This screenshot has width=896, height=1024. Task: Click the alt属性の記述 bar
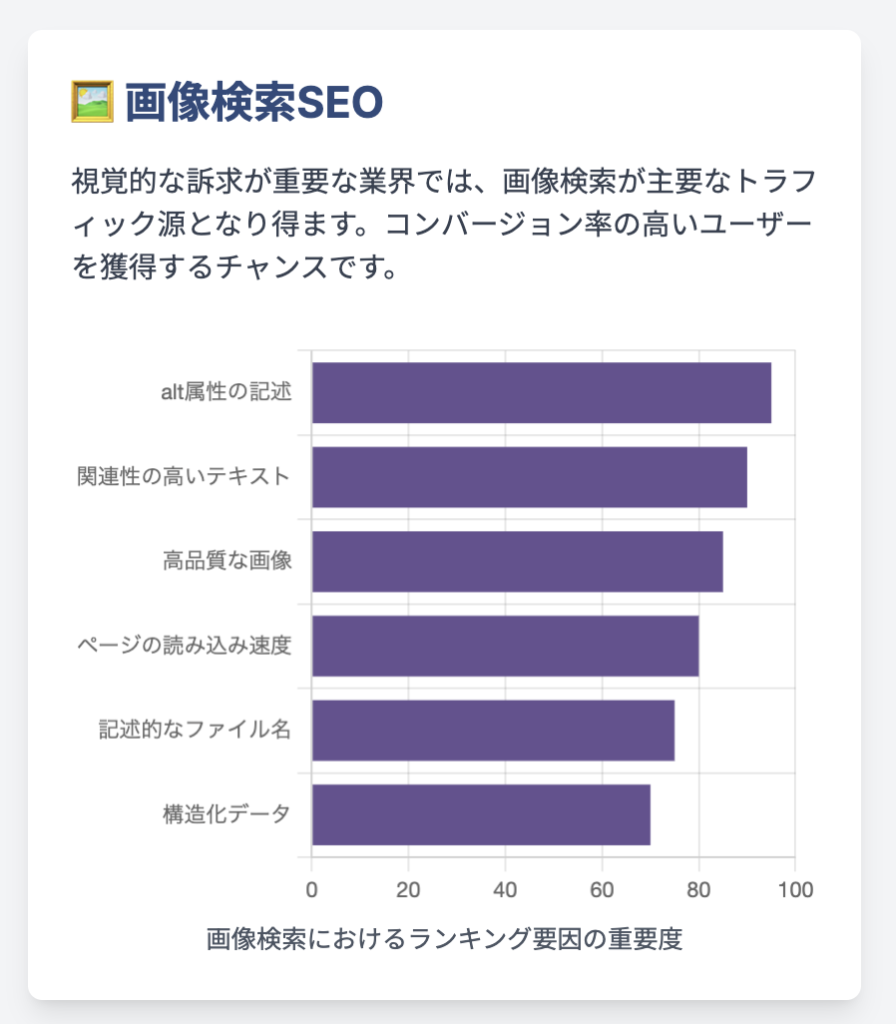click(541, 392)
